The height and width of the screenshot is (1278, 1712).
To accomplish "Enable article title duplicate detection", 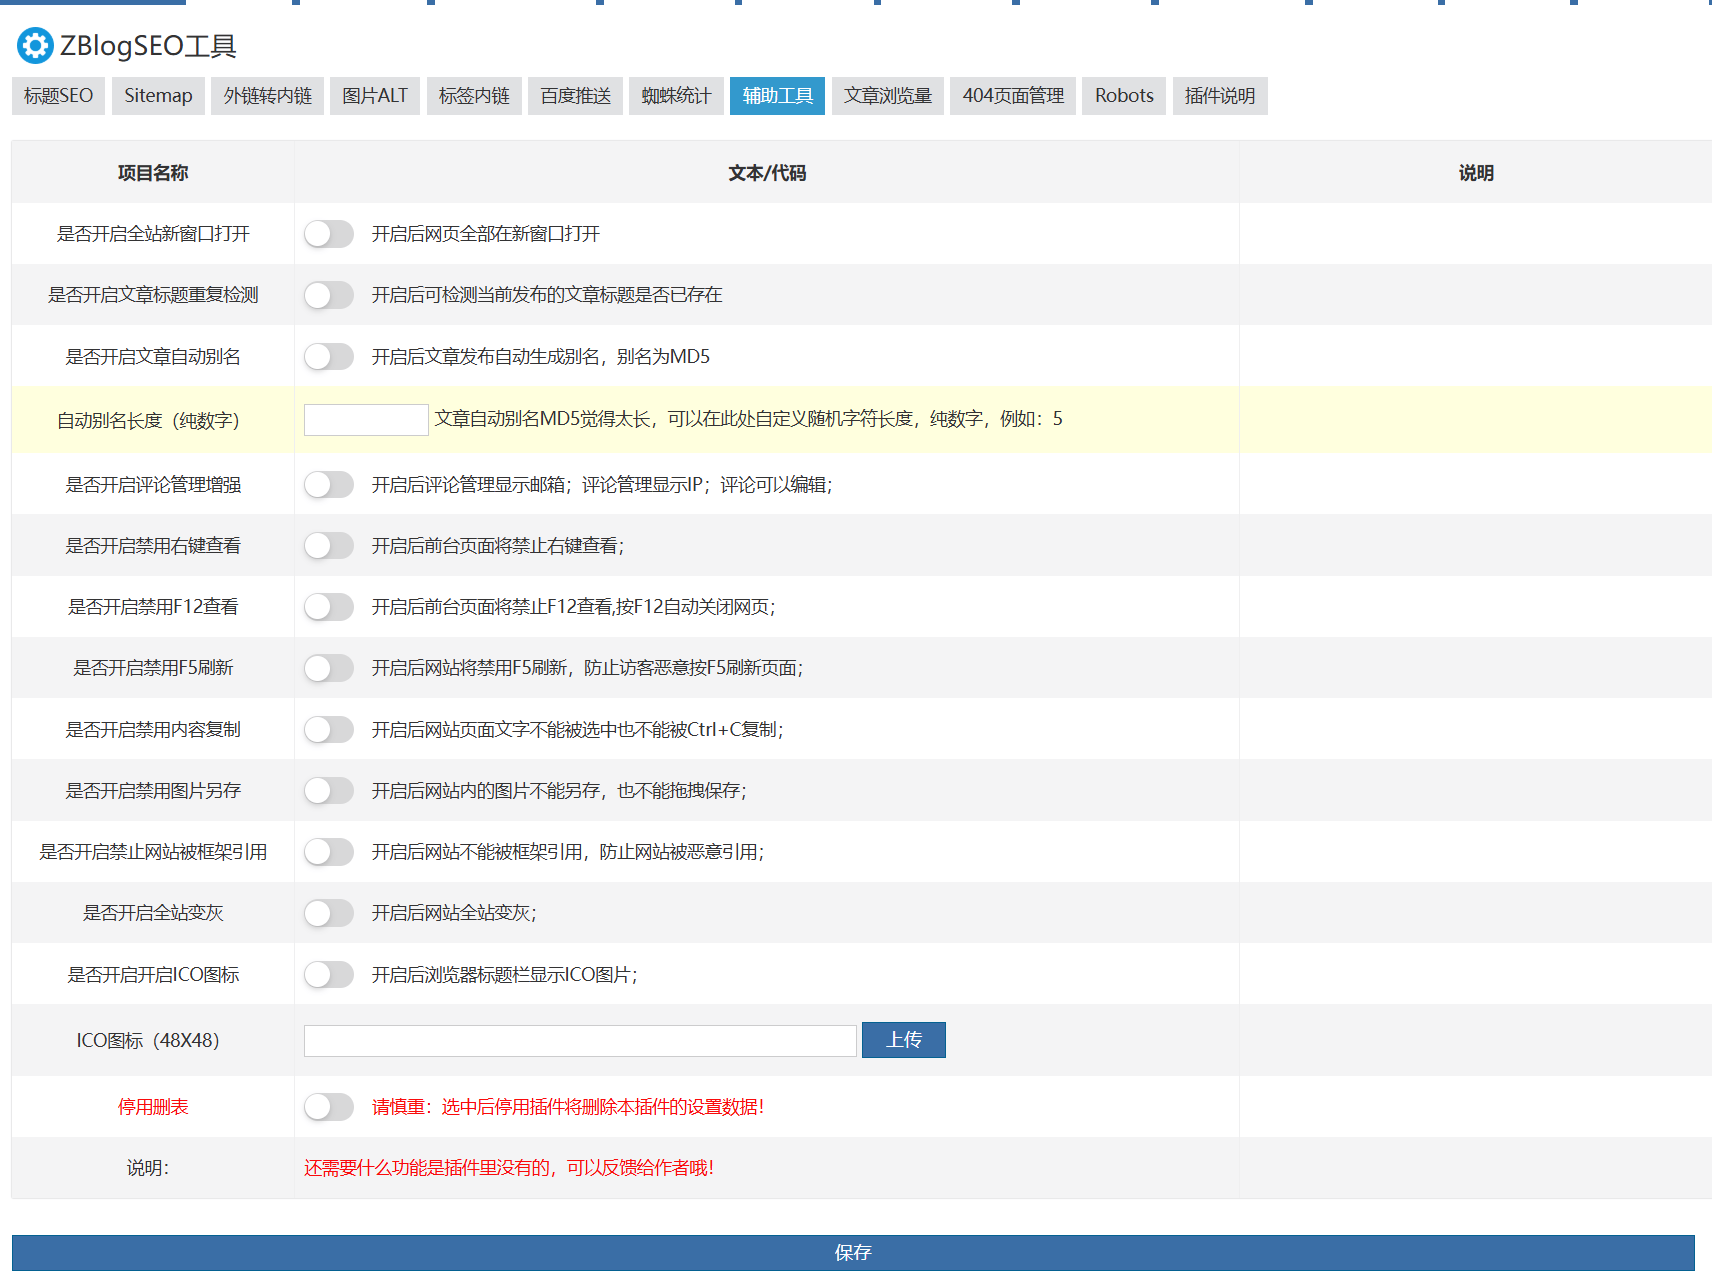I will (328, 295).
